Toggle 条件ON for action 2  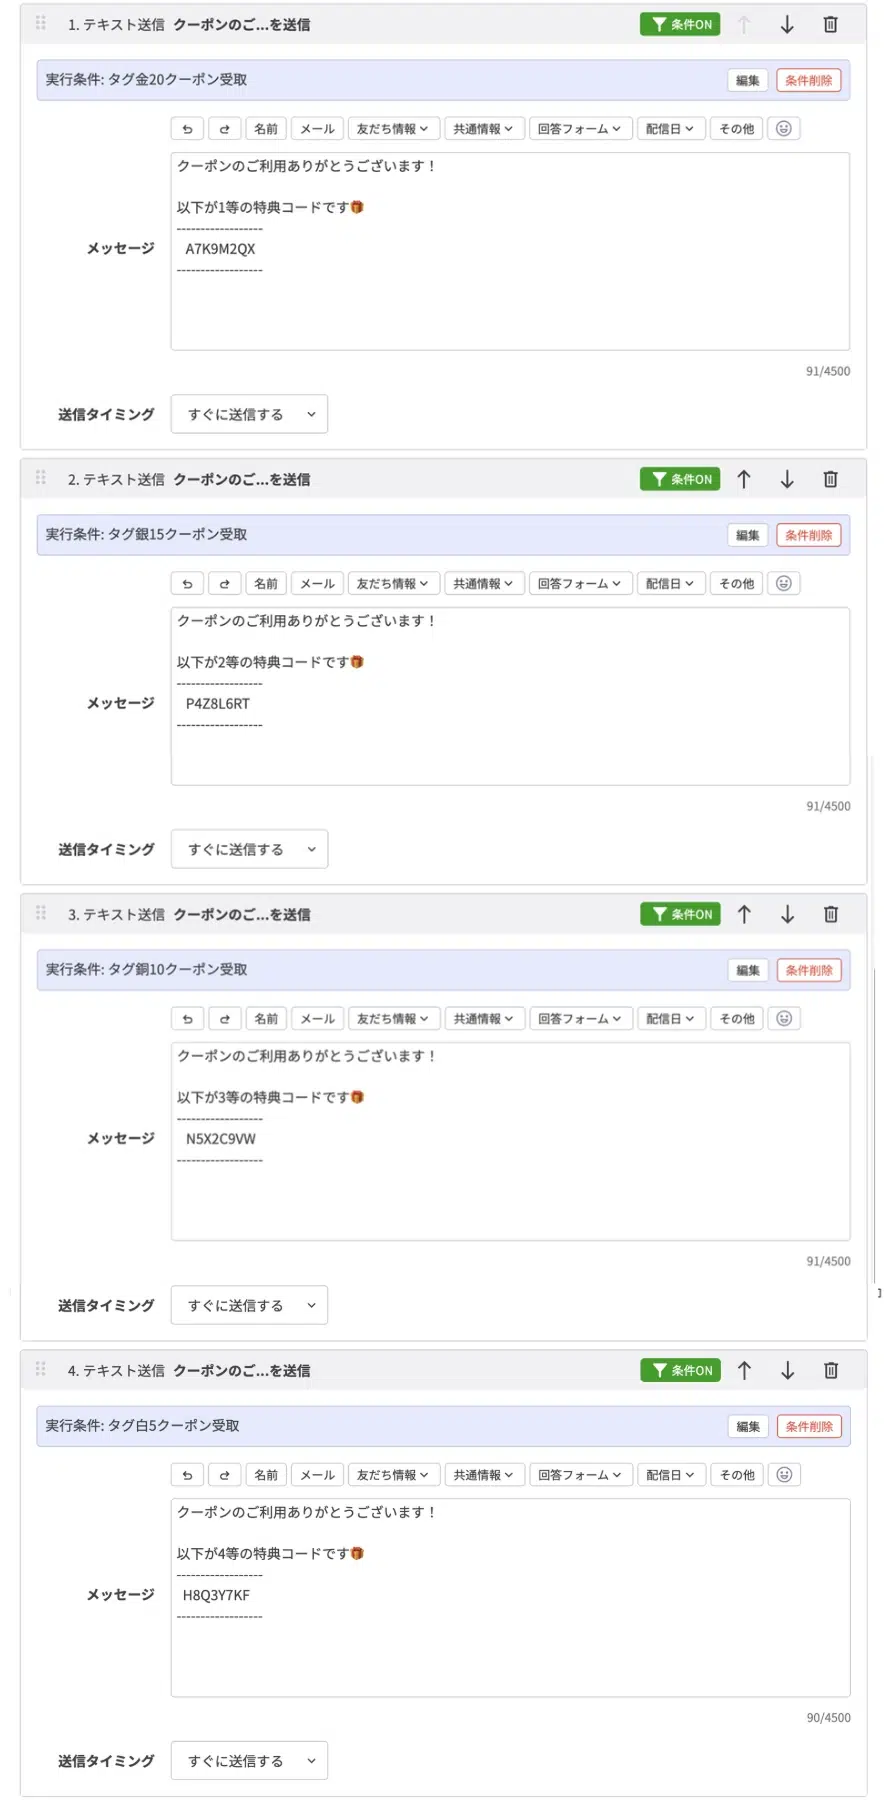tap(680, 480)
